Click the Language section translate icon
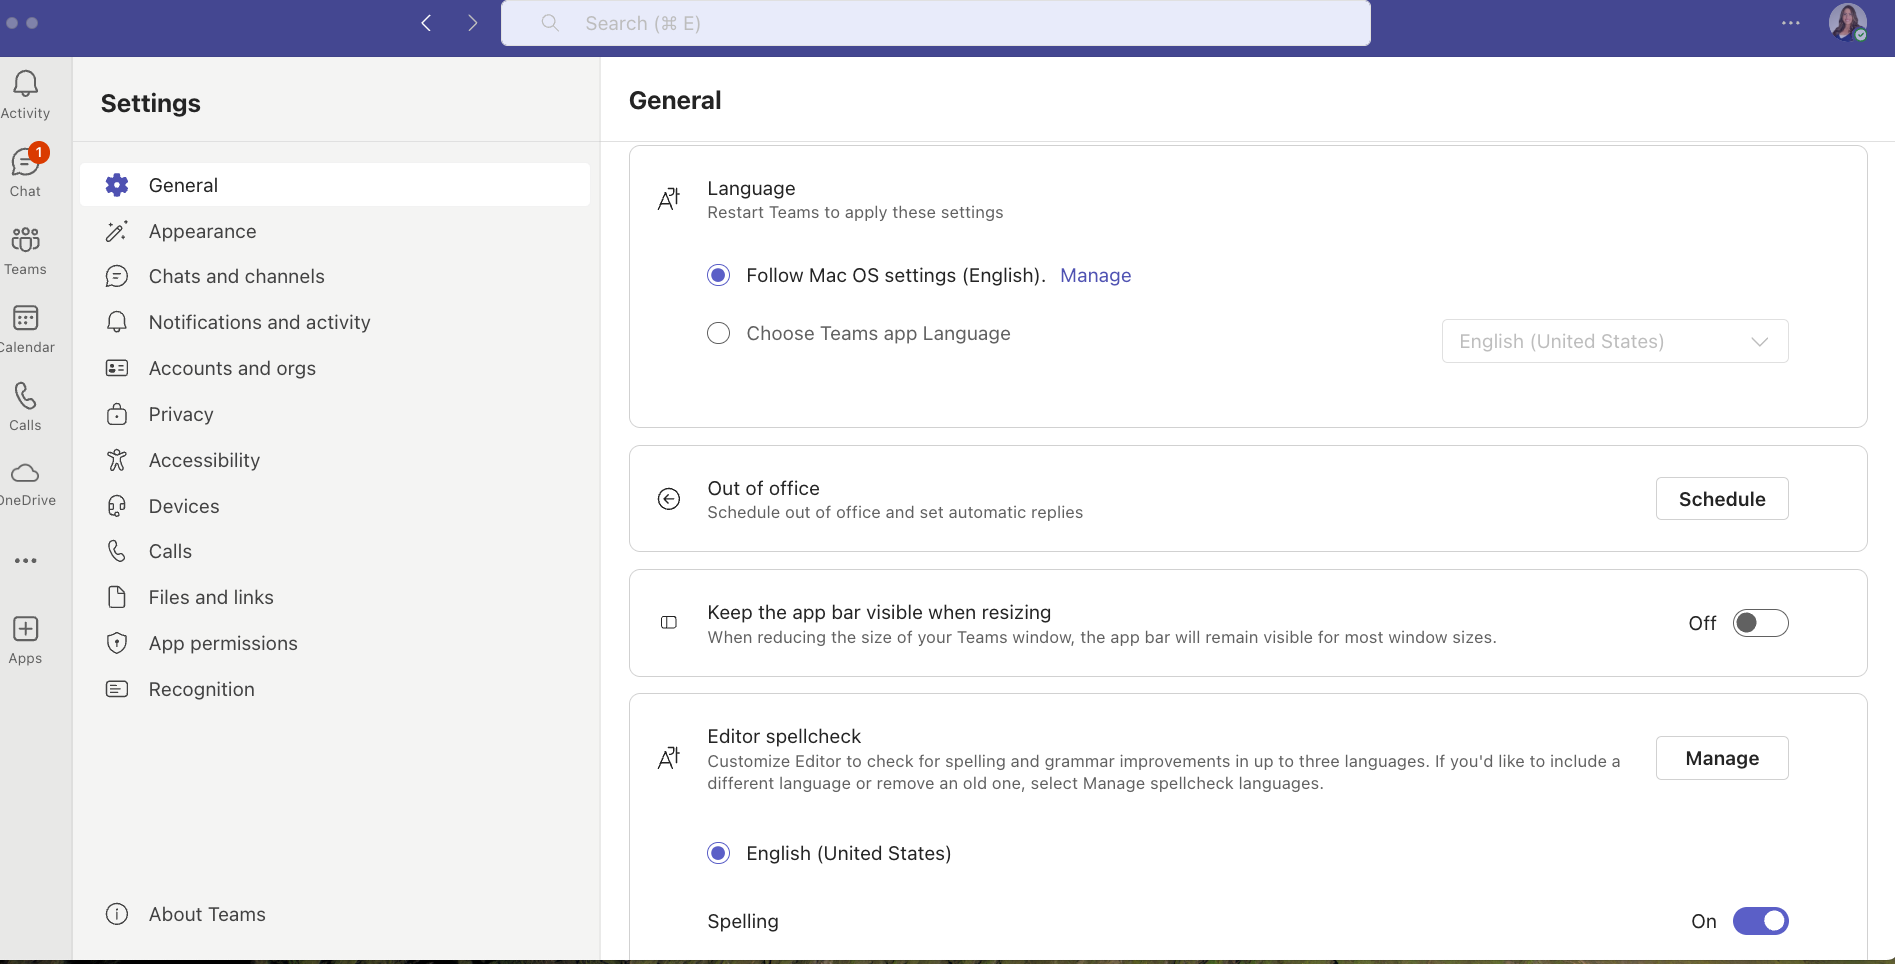1895x964 pixels. click(669, 199)
